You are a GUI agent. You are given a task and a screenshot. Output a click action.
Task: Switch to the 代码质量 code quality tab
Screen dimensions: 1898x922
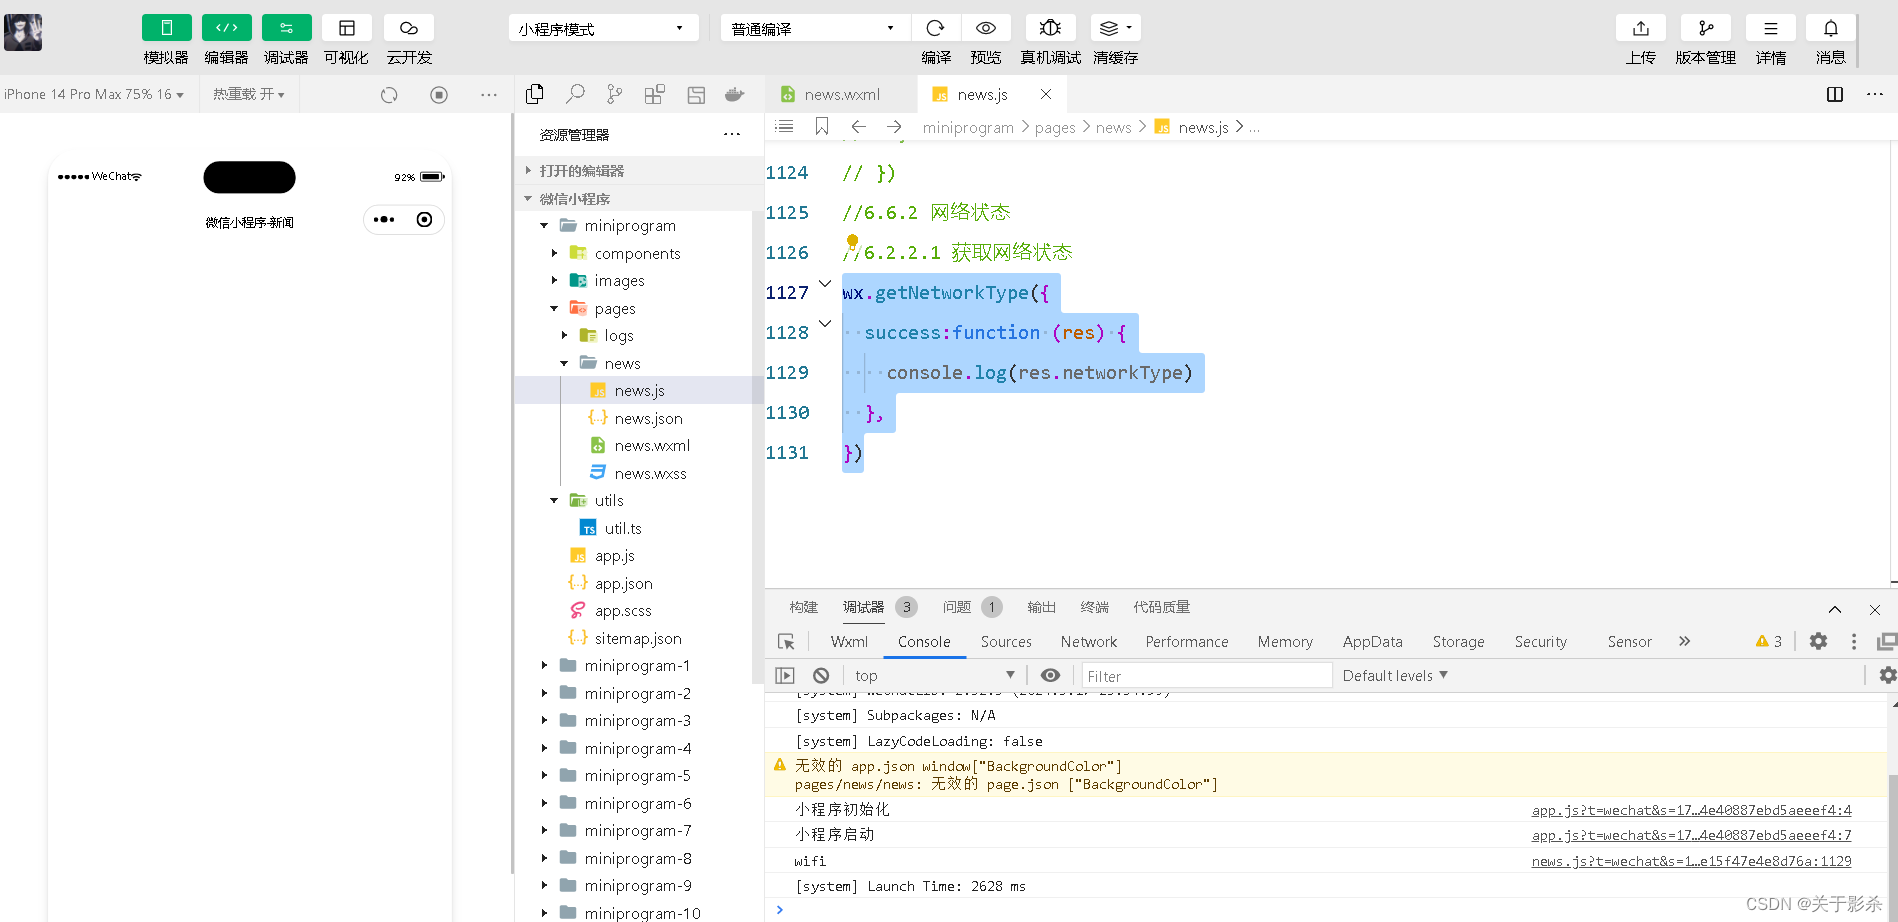pos(1161,607)
